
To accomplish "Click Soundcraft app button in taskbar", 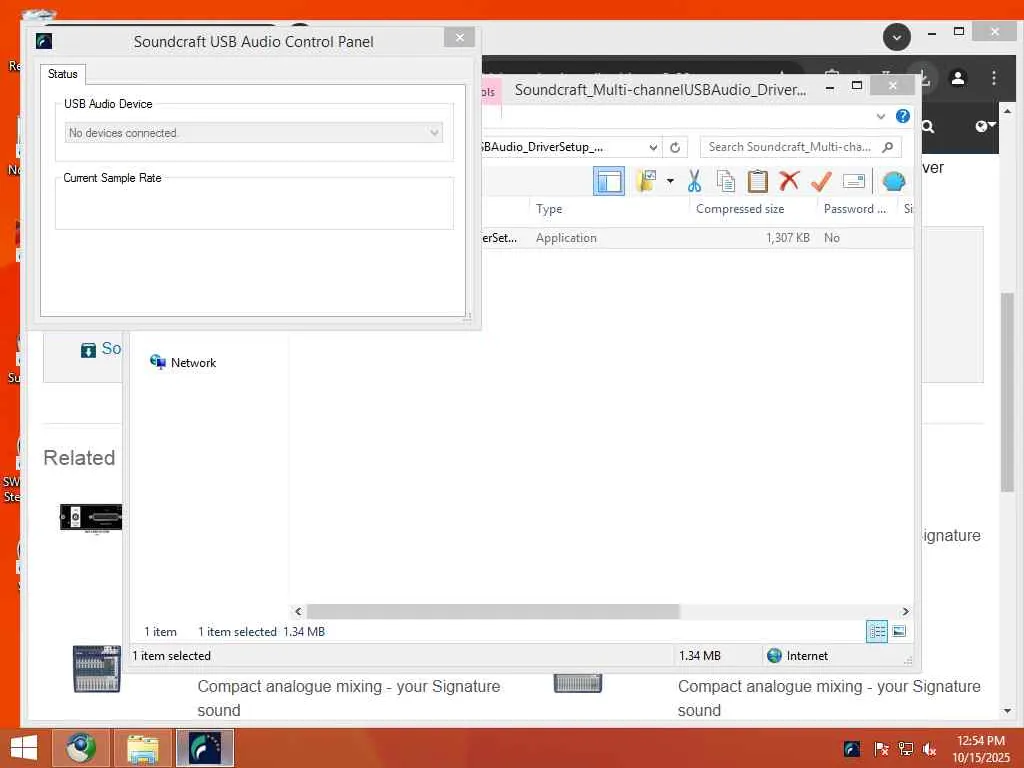I will point(204,748).
